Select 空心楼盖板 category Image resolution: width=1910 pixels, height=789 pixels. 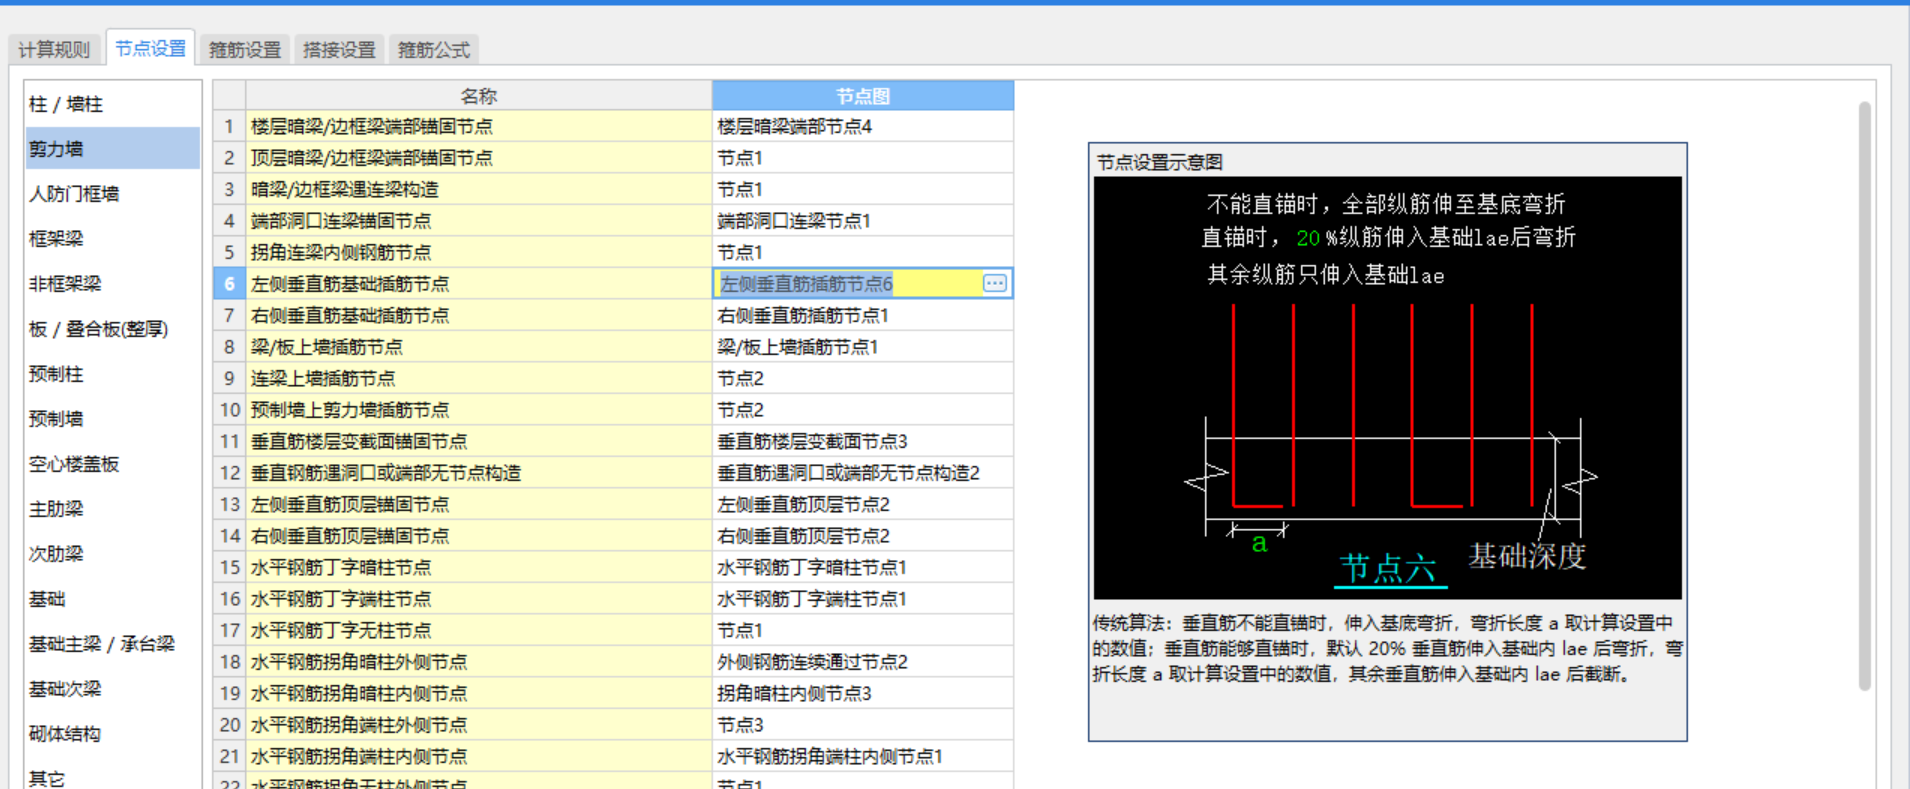click(112, 464)
